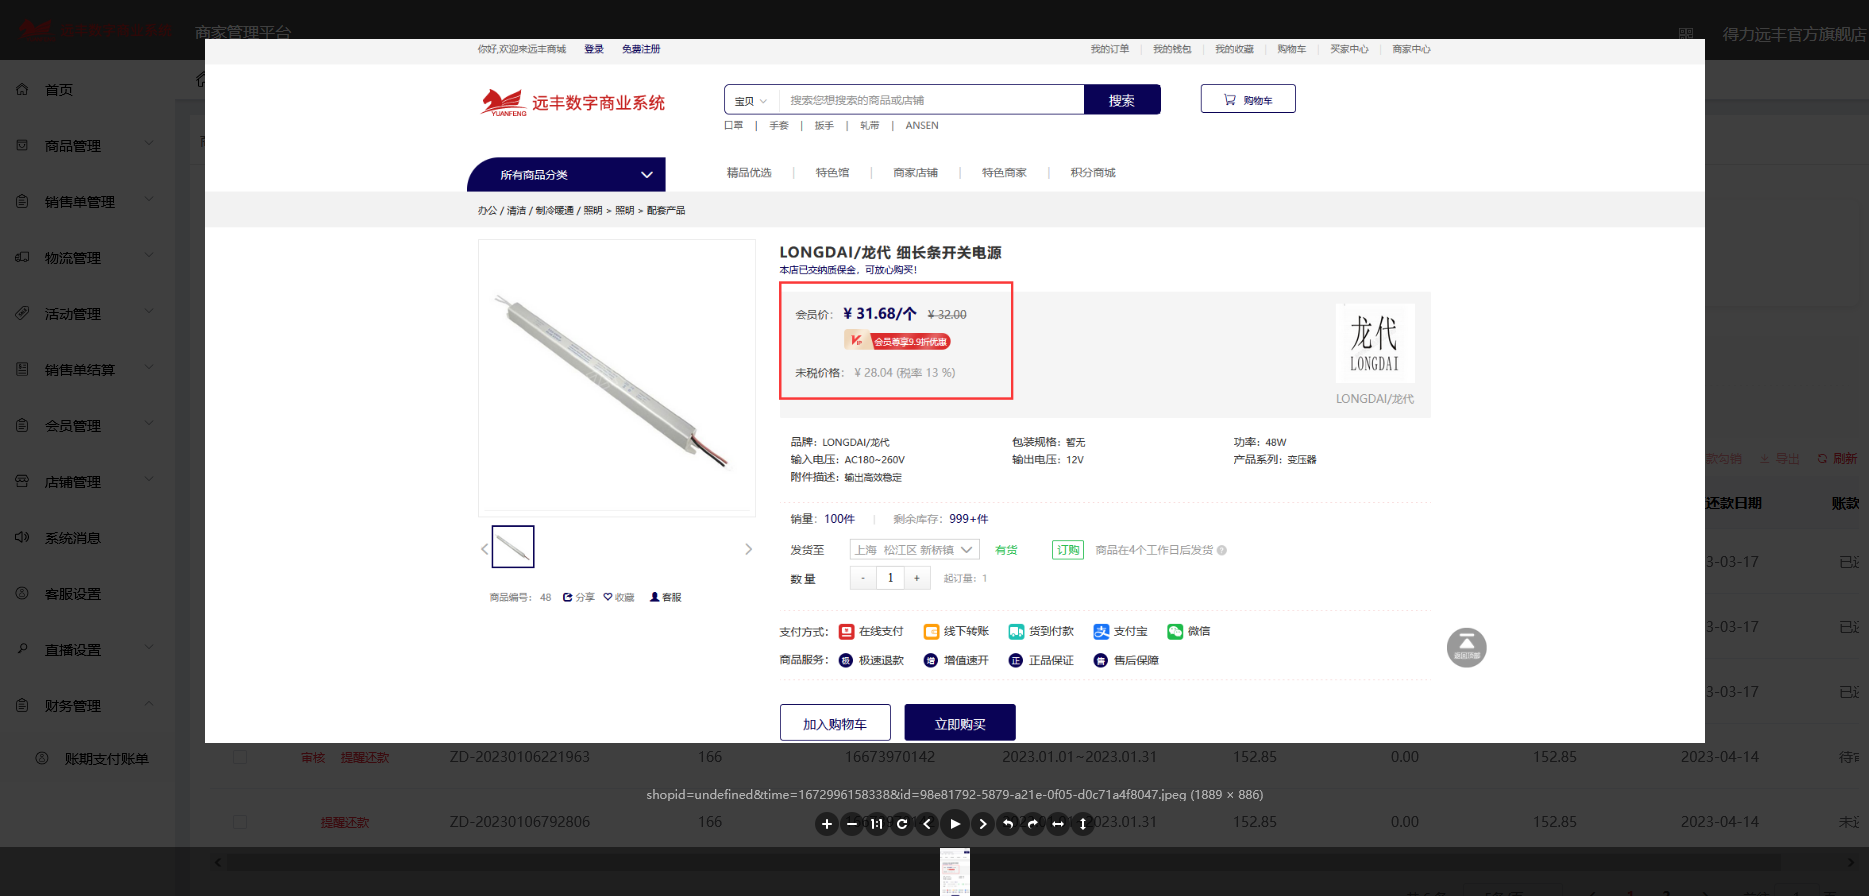Click the 还款日期 column header
Image resolution: width=1869 pixels, height=896 pixels.
click(1734, 503)
